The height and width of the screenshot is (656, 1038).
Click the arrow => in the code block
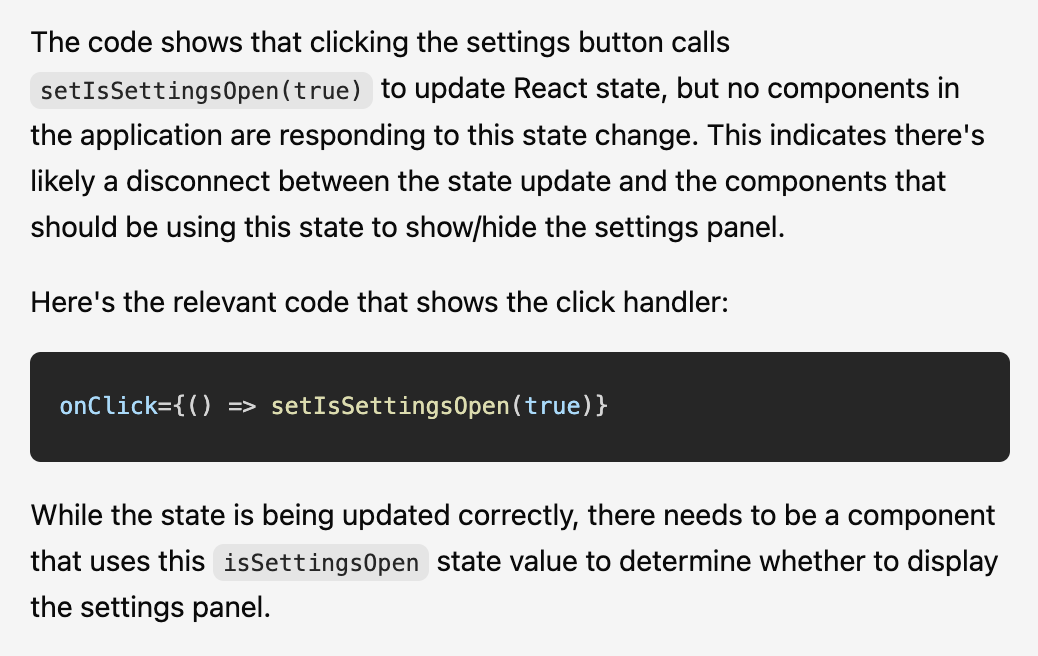point(243,407)
